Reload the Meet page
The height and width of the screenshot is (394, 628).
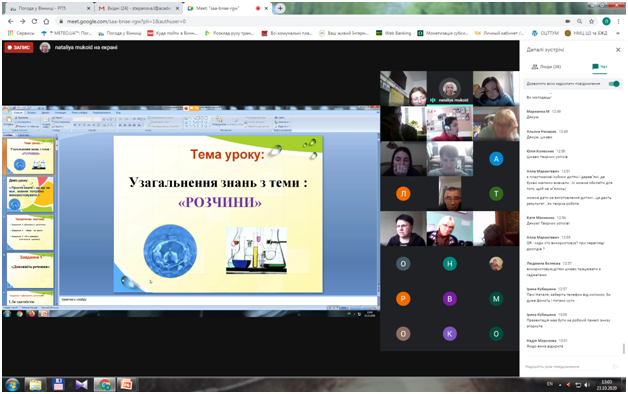click(34, 22)
